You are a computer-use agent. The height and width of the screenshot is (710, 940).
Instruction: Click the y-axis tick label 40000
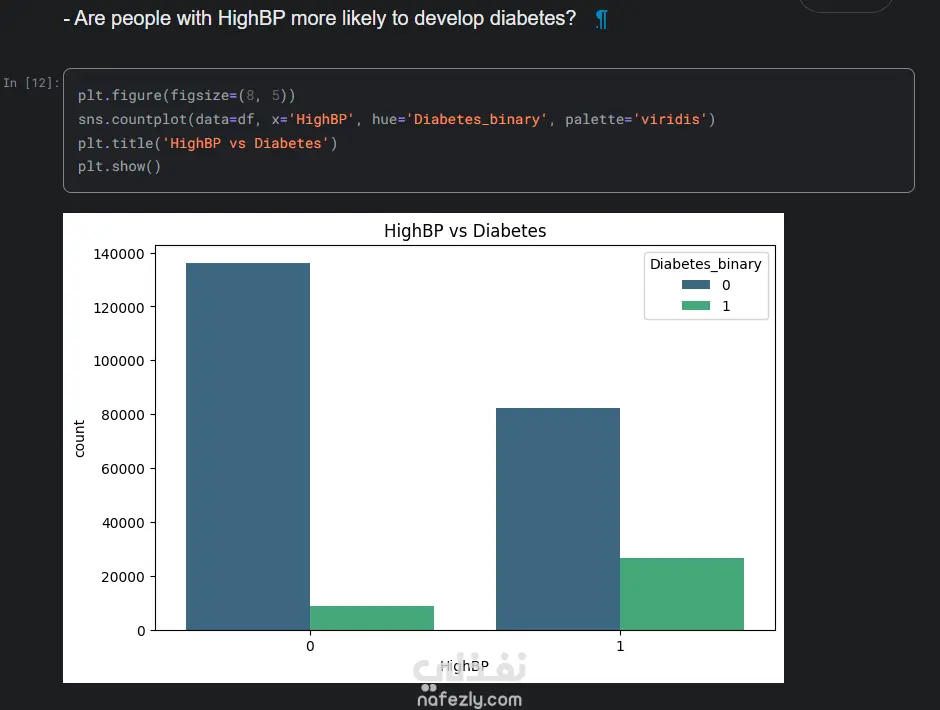click(123, 523)
